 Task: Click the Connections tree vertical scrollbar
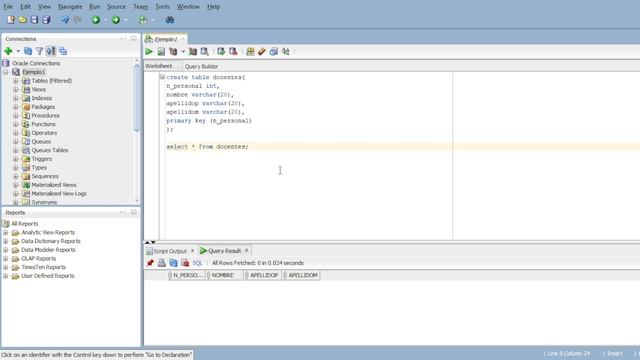pyautogui.click(x=136, y=98)
